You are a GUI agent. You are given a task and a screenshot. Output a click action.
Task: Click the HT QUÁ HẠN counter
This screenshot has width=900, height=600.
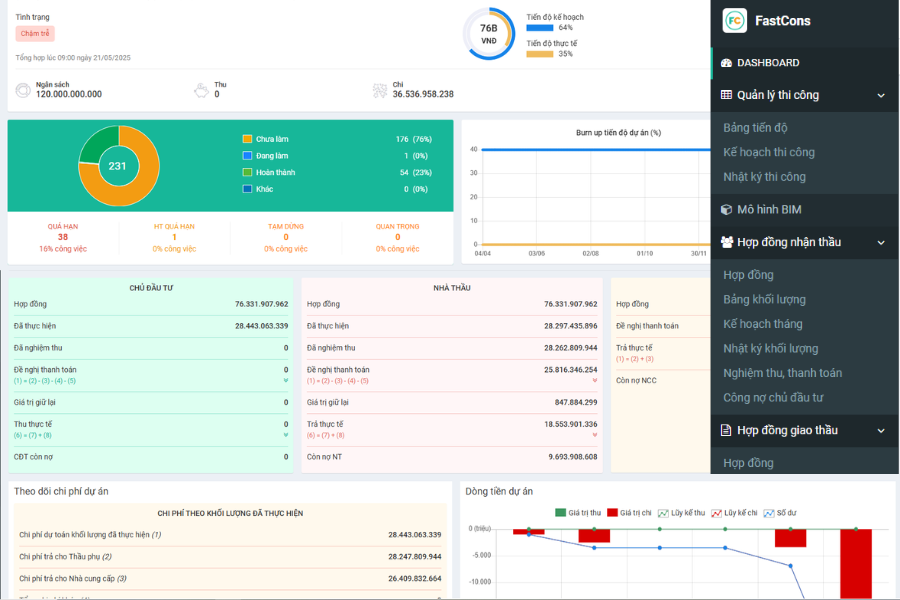pyautogui.click(x=174, y=237)
